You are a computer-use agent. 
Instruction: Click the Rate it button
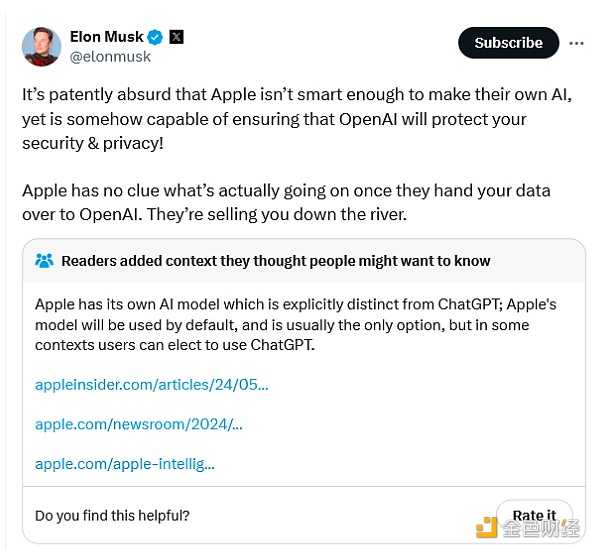[534, 515]
